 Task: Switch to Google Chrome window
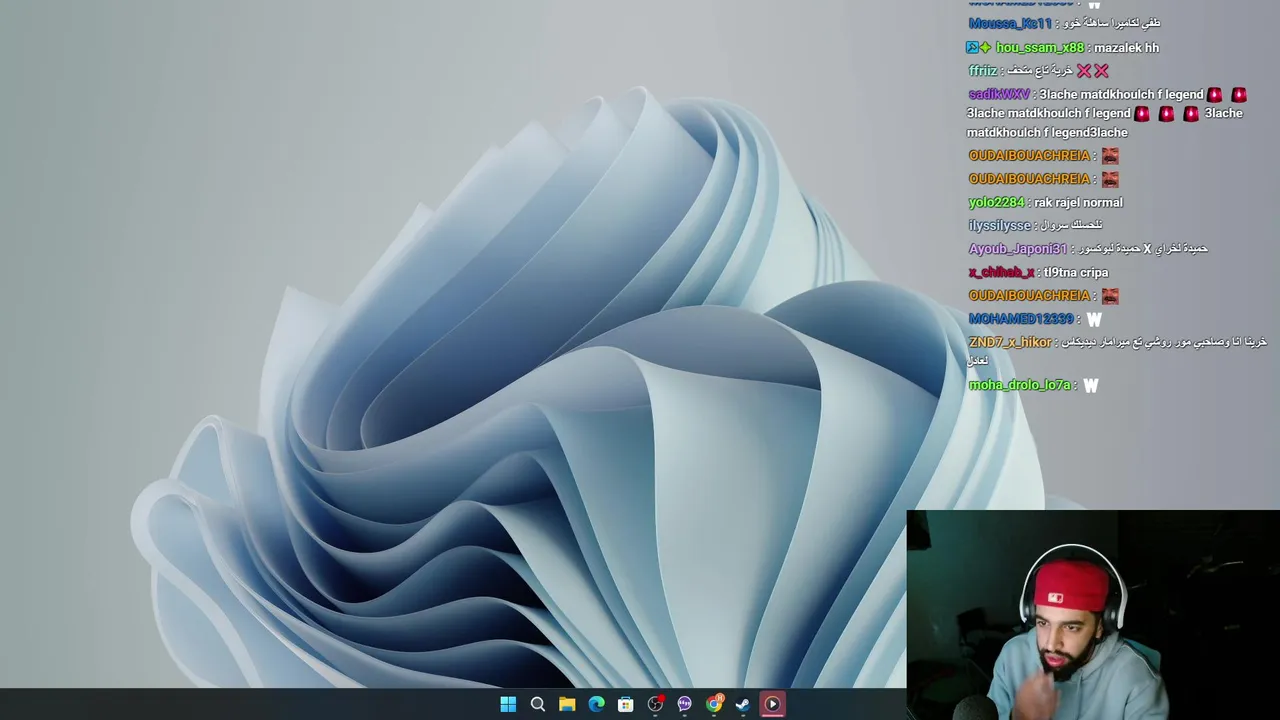714,704
